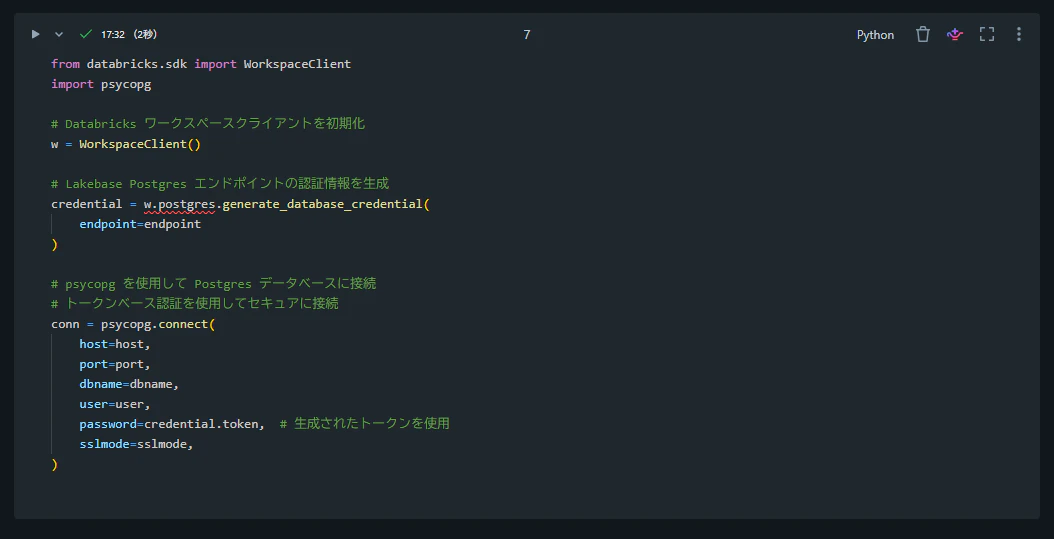This screenshot has width=1054, height=539.
Task: Open the cell kebab options menu
Action: 1019,34
